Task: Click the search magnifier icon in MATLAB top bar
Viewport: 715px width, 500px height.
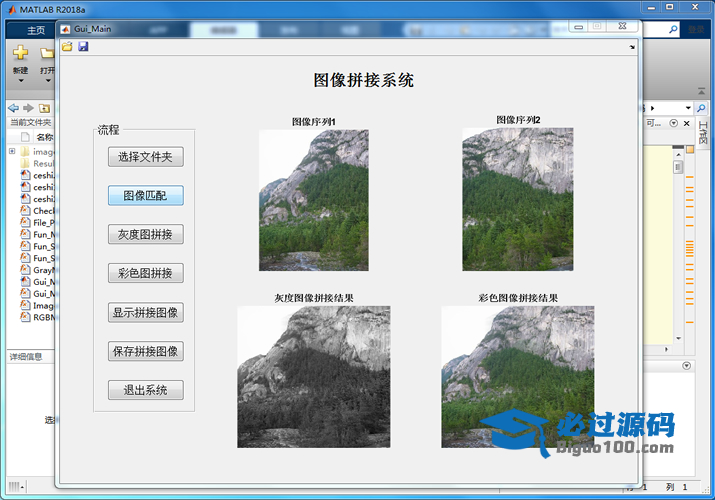Action: click(x=673, y=30)
